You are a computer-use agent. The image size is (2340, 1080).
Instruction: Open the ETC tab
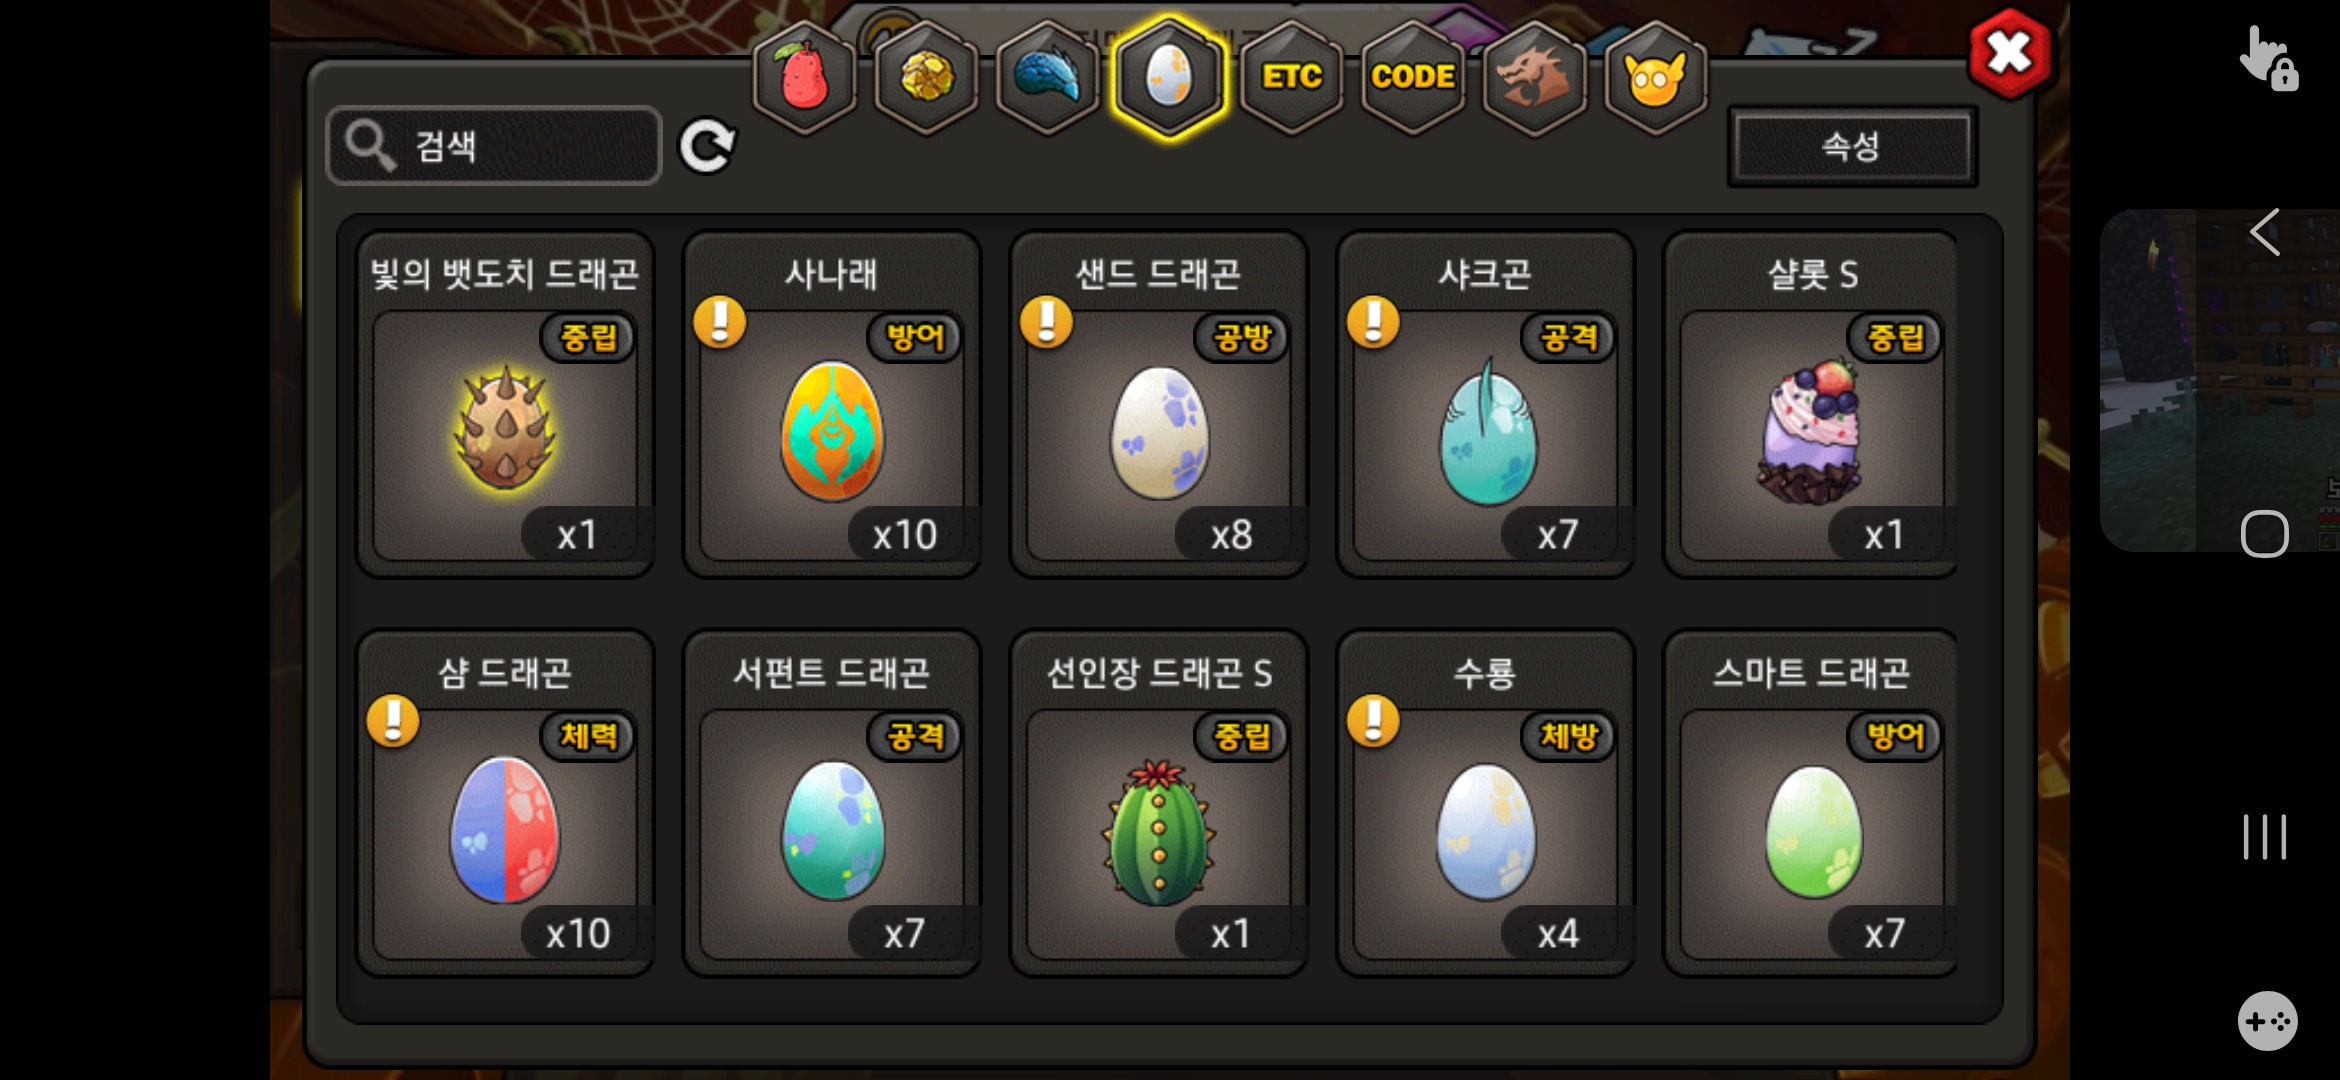coord(1292,77)
